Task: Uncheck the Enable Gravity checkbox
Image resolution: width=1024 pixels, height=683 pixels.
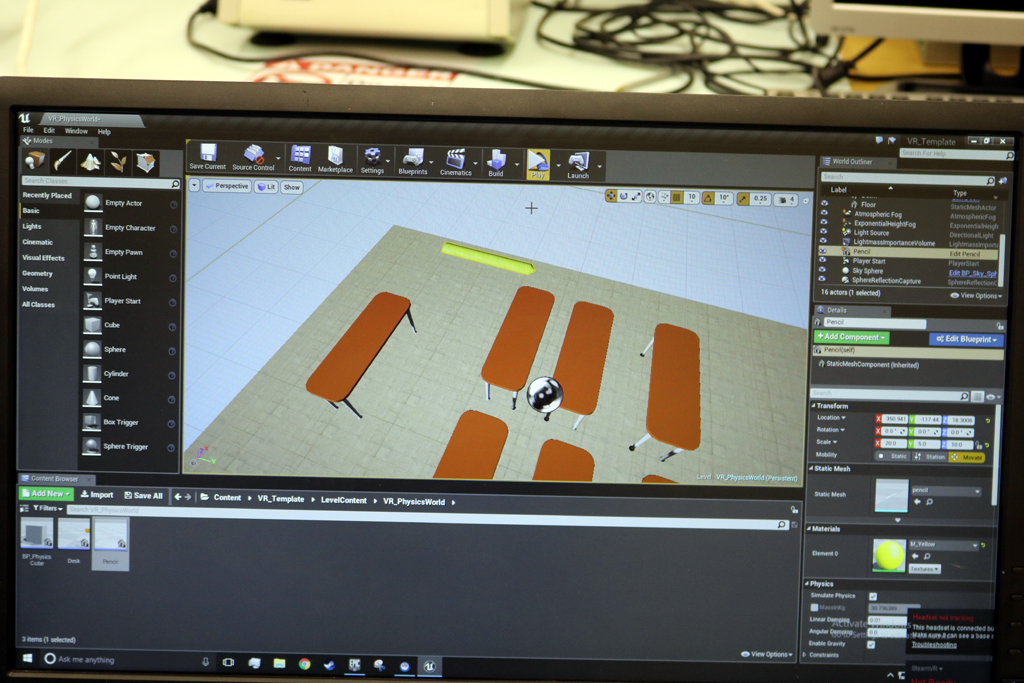Action: 871,644
